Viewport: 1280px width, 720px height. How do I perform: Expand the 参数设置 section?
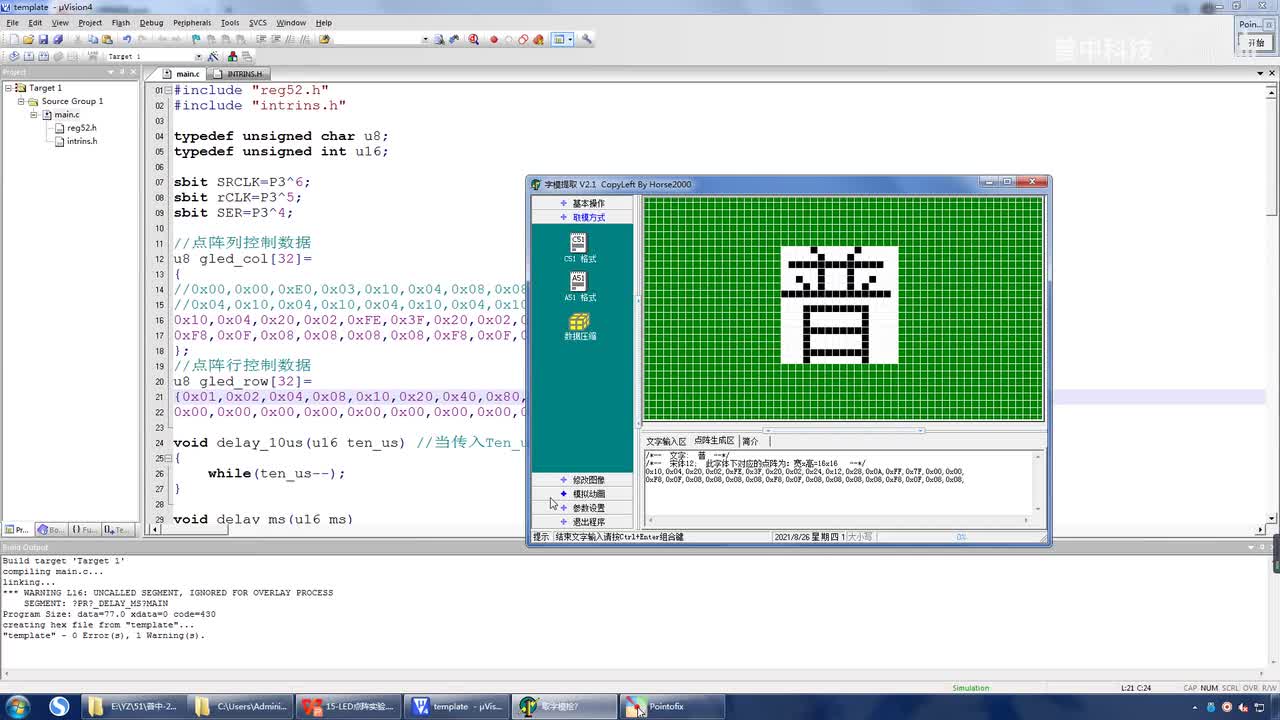click(x=582, y=508)
